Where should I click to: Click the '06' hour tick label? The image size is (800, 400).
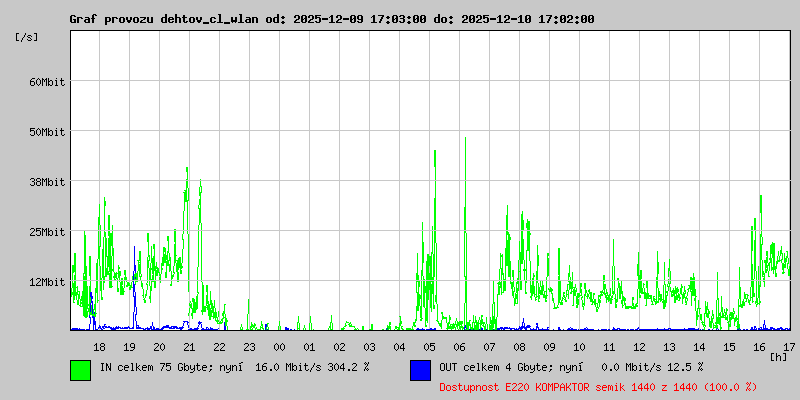pos(460,347)
